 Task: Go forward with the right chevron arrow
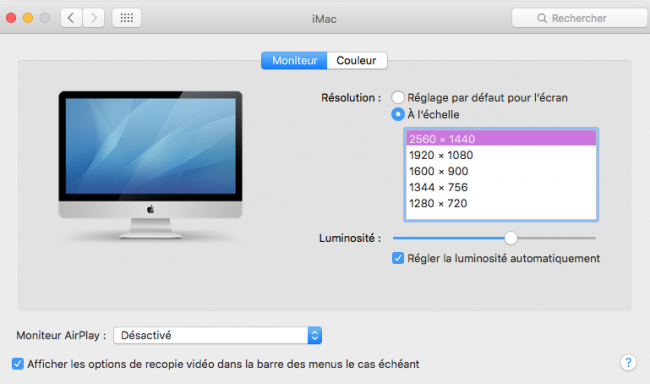94,18
